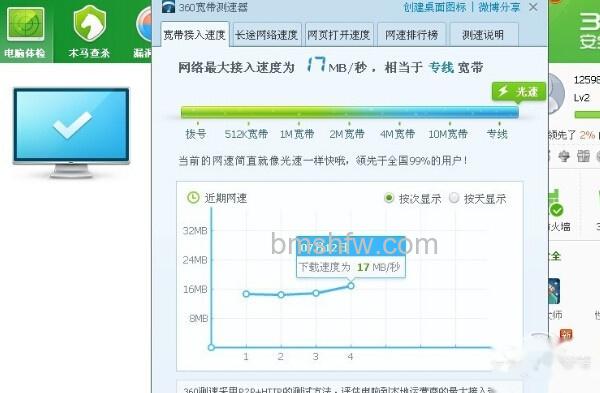Switch to 宽带接入速度 tab
600x393 pixels.
click(x=194, y=35)
